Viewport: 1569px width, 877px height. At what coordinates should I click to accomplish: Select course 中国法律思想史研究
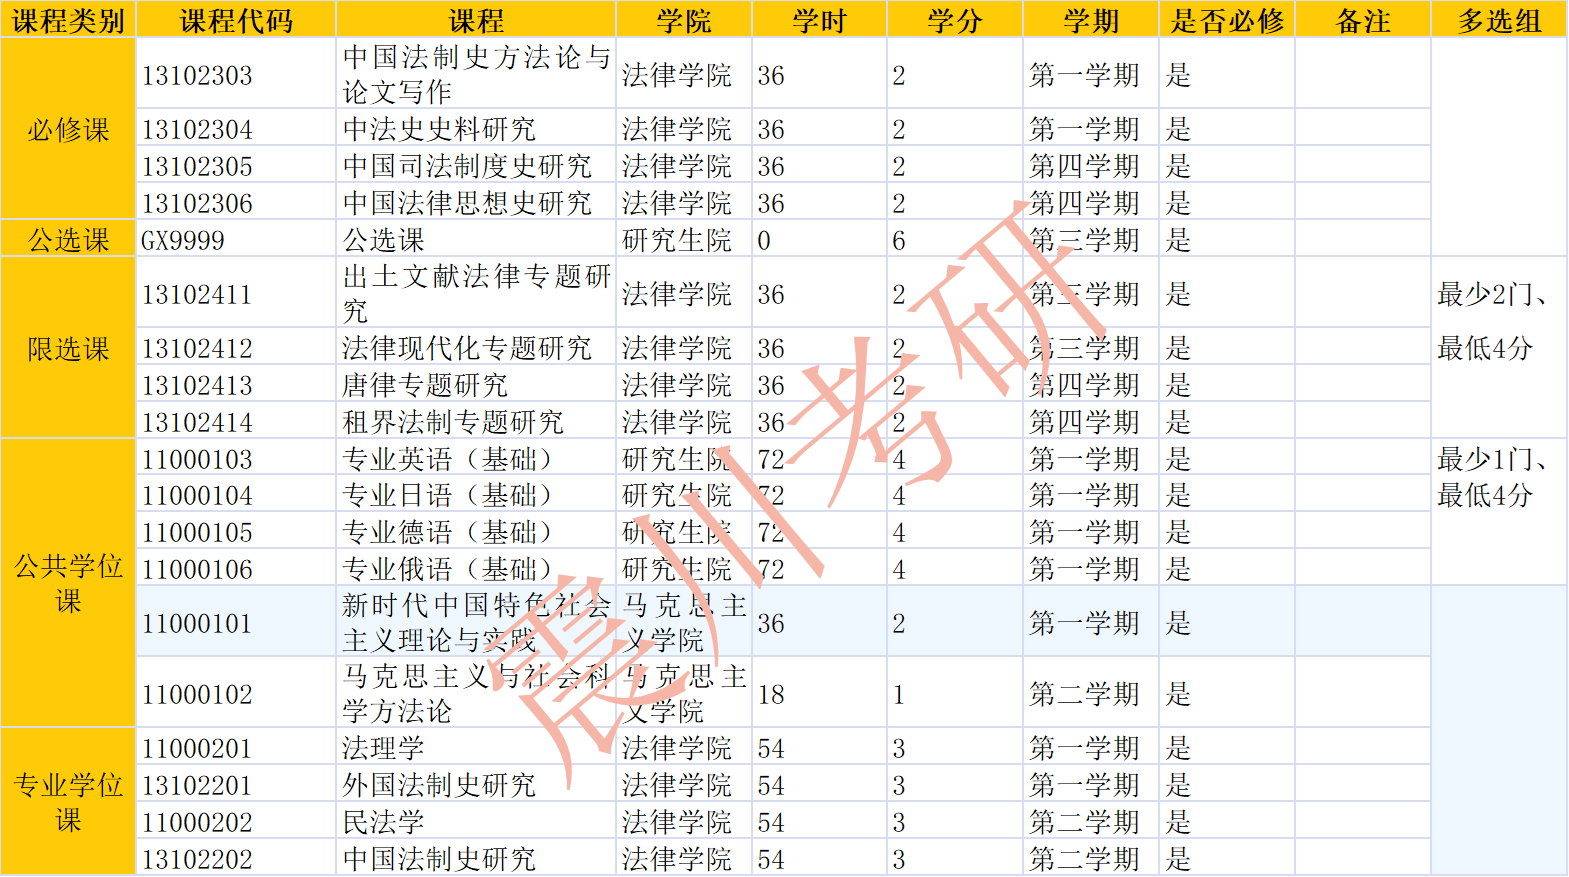467,203
